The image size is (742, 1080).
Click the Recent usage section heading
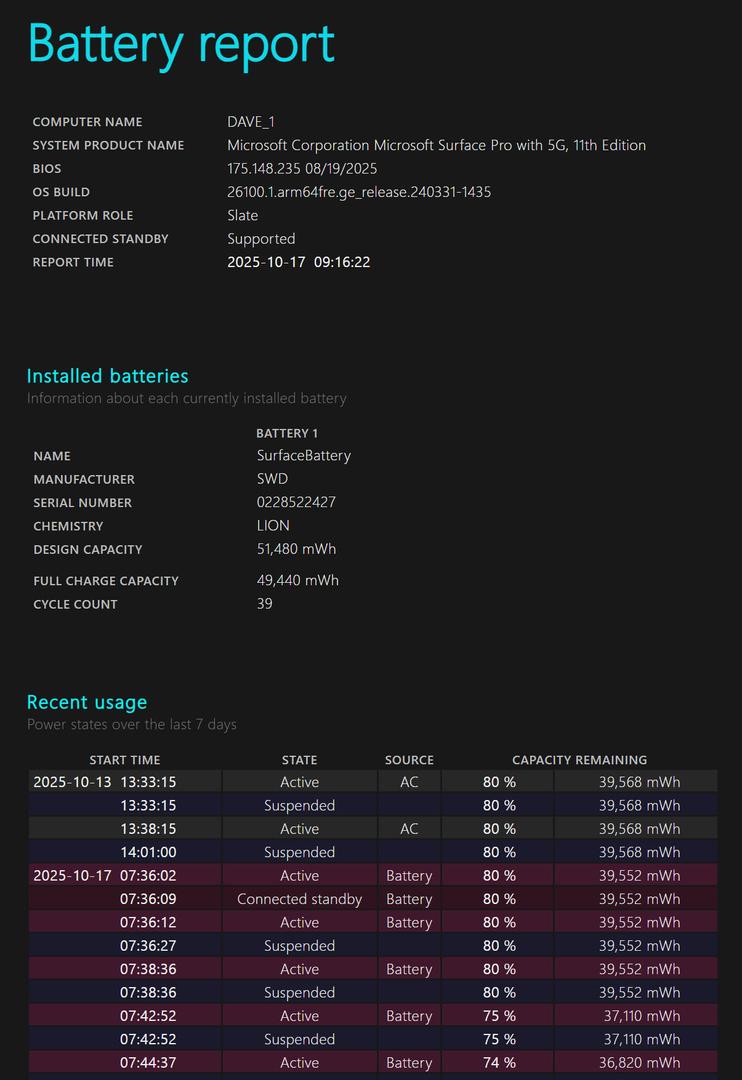point(87,702)
